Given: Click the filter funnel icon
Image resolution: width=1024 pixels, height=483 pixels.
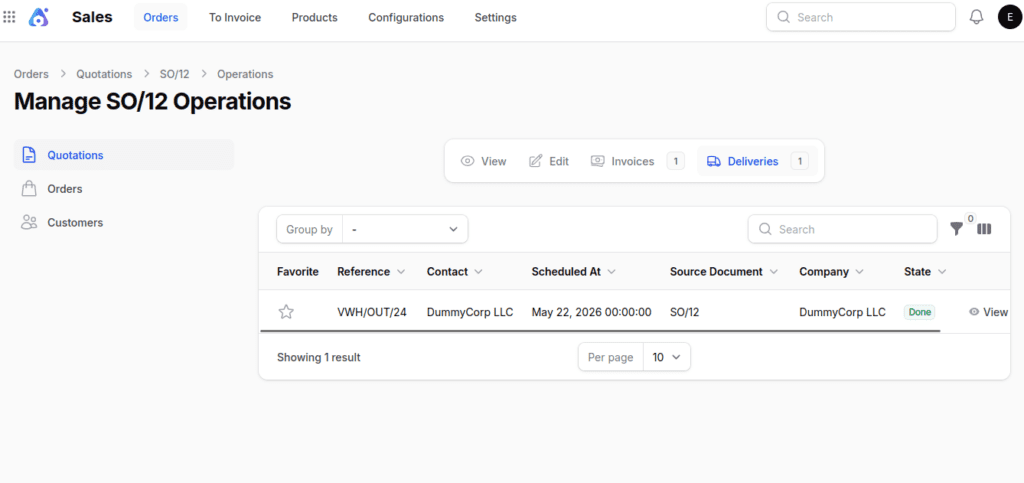Looking at the screenshot, I should coord(956,229).
